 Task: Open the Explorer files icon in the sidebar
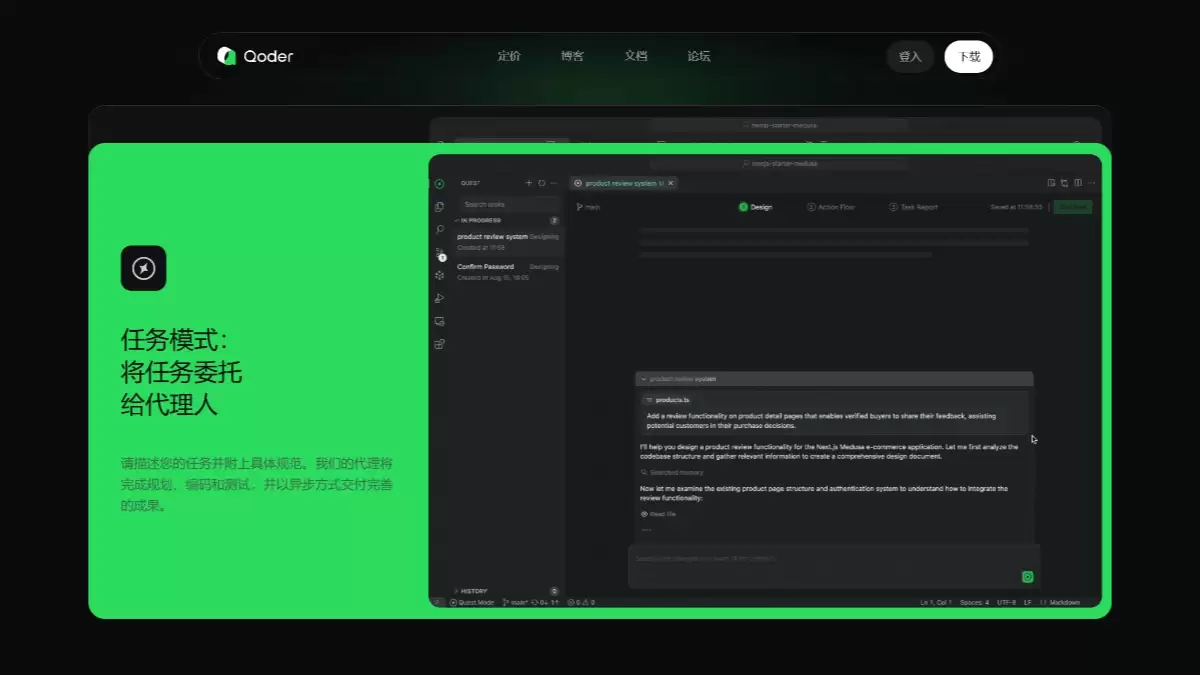439,207
